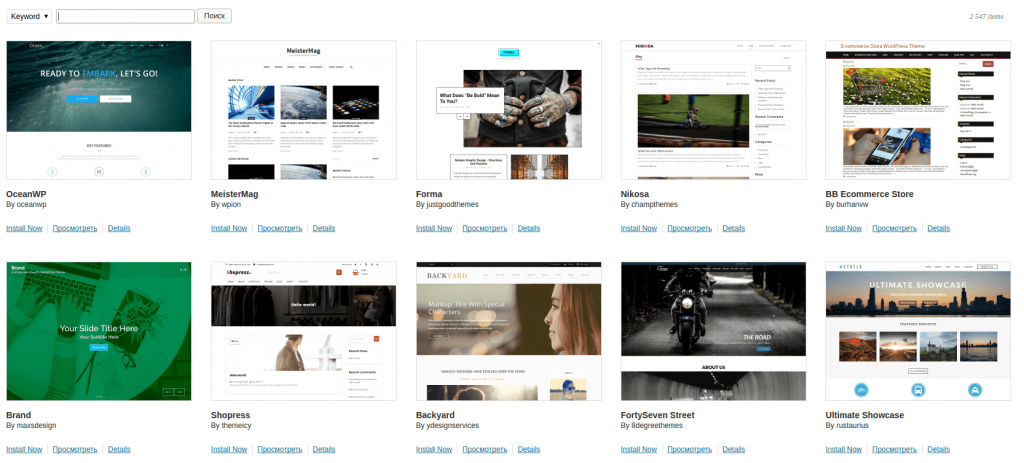
Task: Click author text 'By 8degreethemes'
Action: pyautogui.click(x=652, y=425)
